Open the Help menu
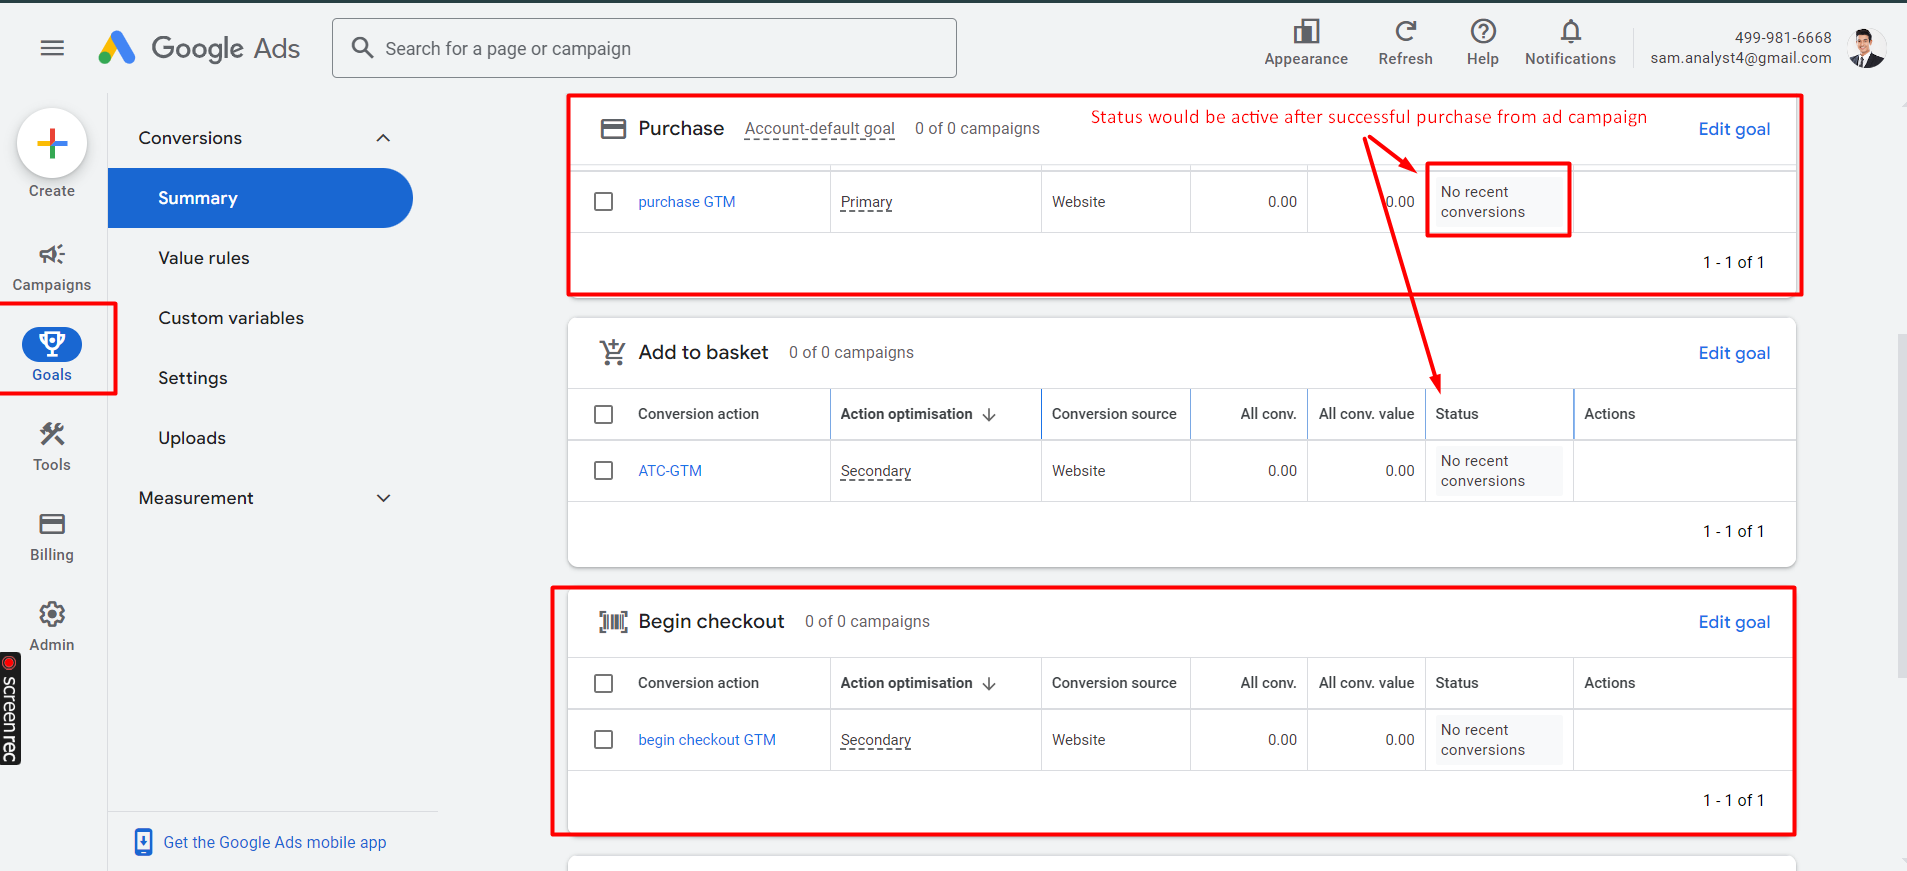The image size is (1907, 871). [1482, 44]
